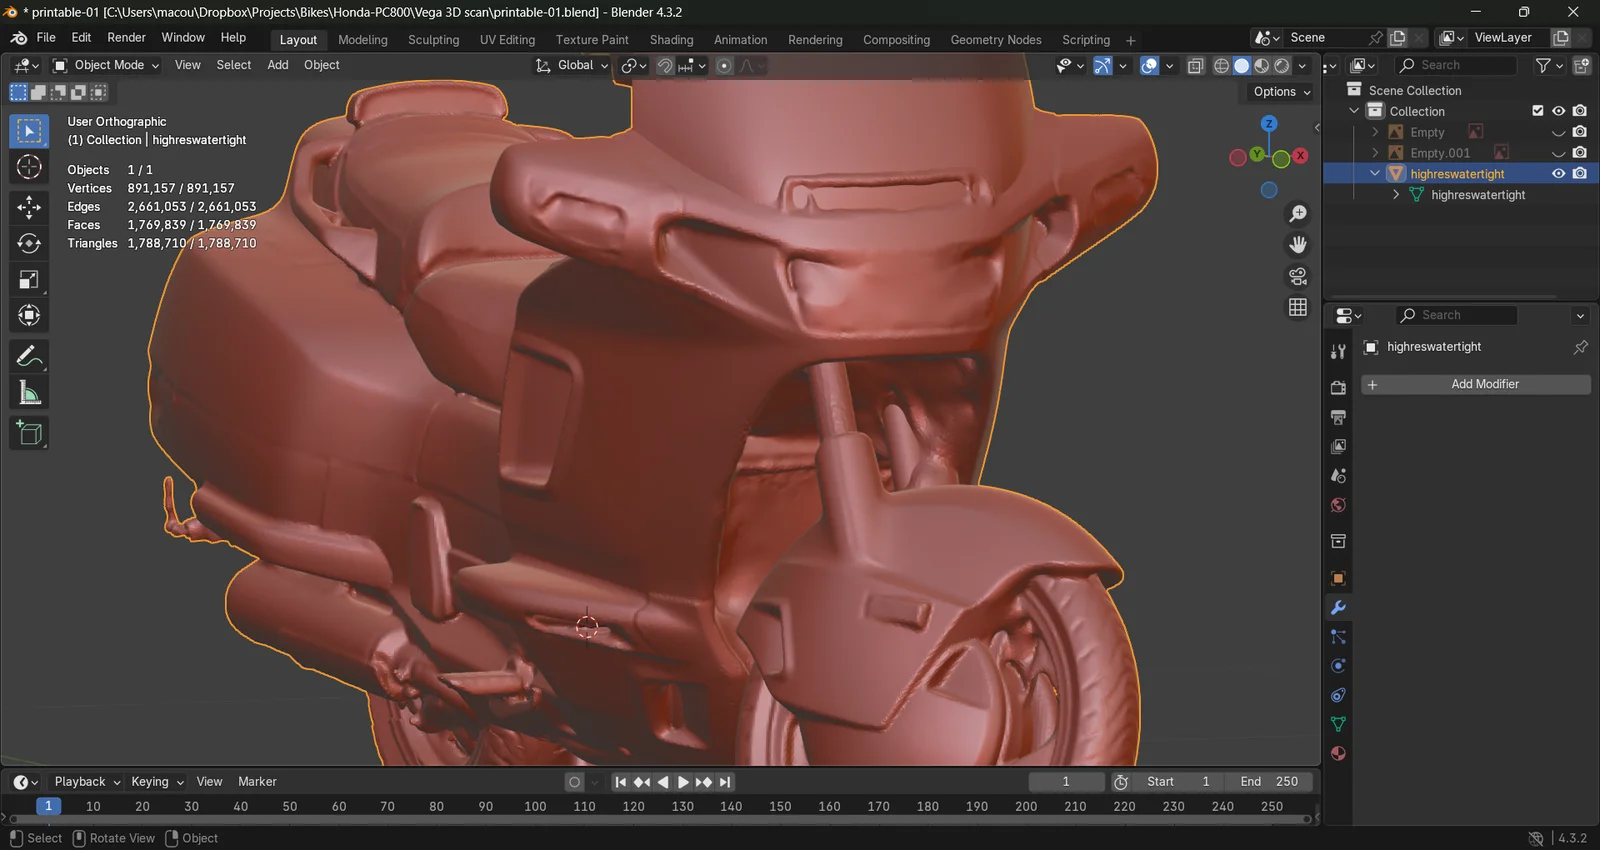The height and width of the screenshot is (850, 1600).
Task: Select the Add Cube tool
Action: coord(29,433)
